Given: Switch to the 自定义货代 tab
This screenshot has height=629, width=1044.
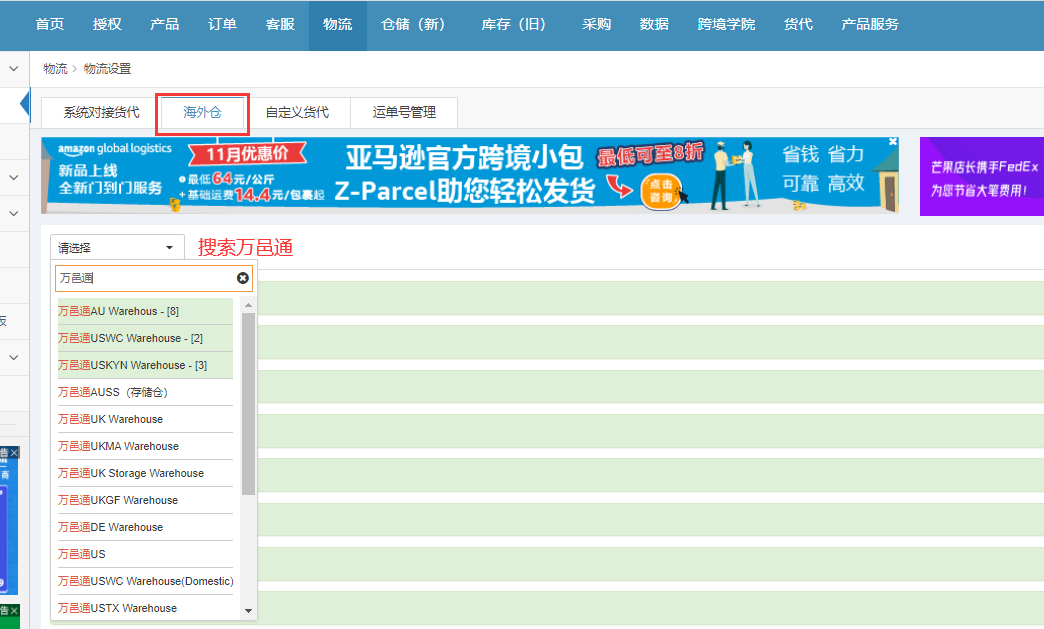Looking at the screenshot, I should (x=297, y=112).
